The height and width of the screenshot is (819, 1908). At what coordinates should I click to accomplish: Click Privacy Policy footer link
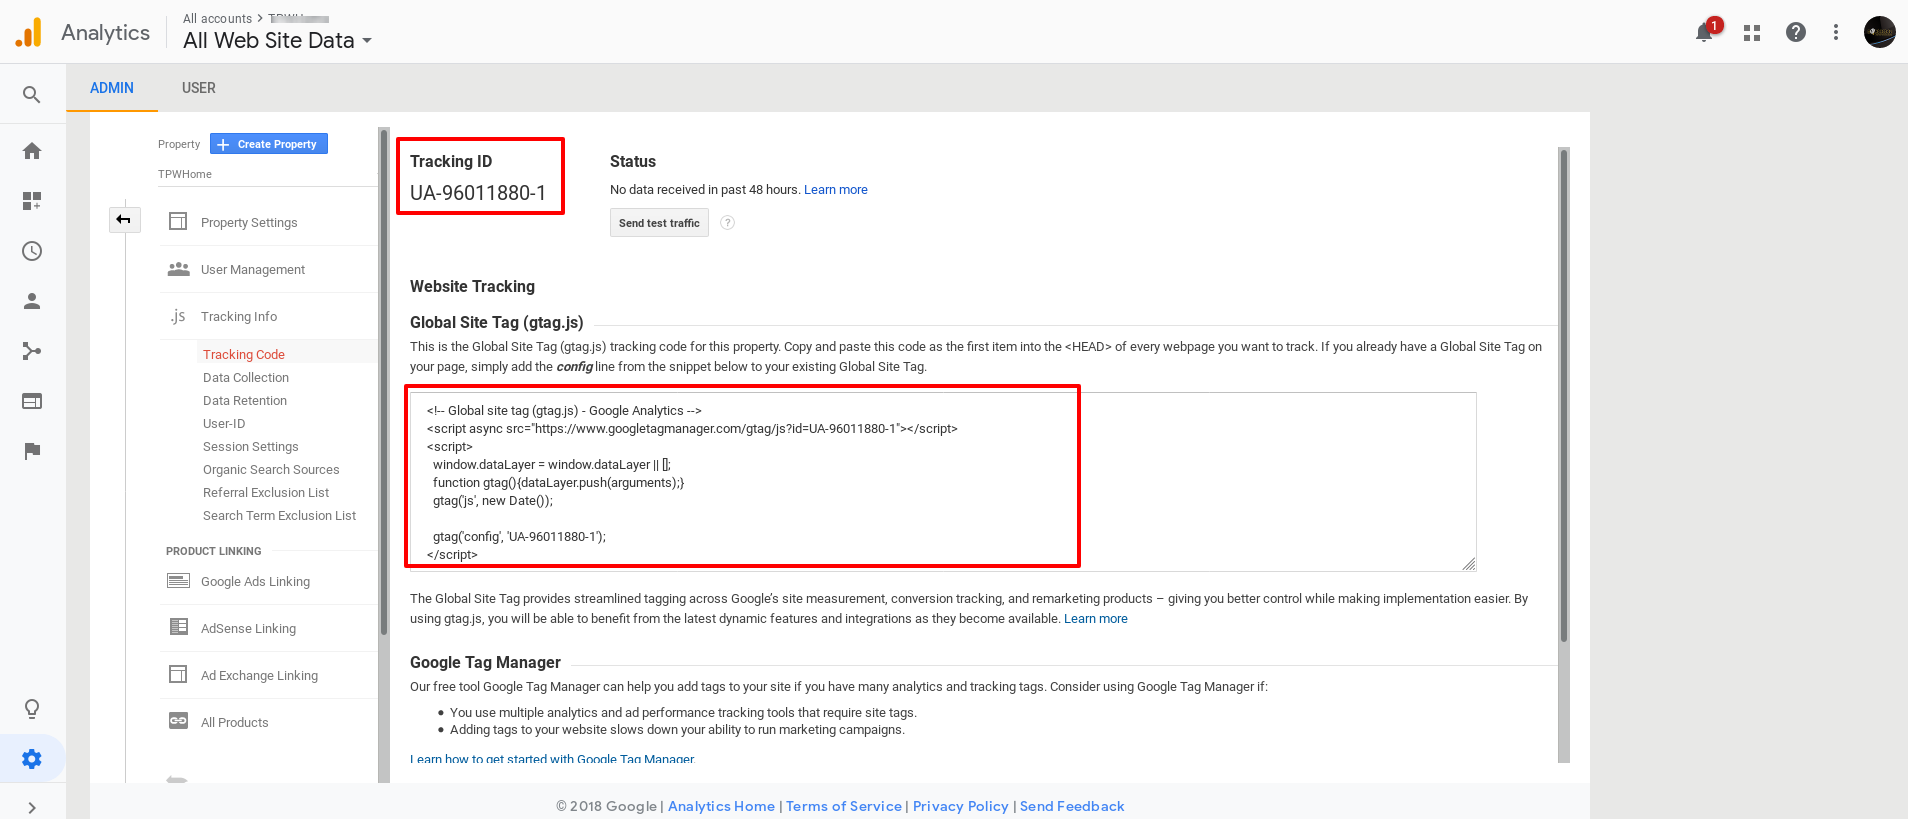coord(961,806)
